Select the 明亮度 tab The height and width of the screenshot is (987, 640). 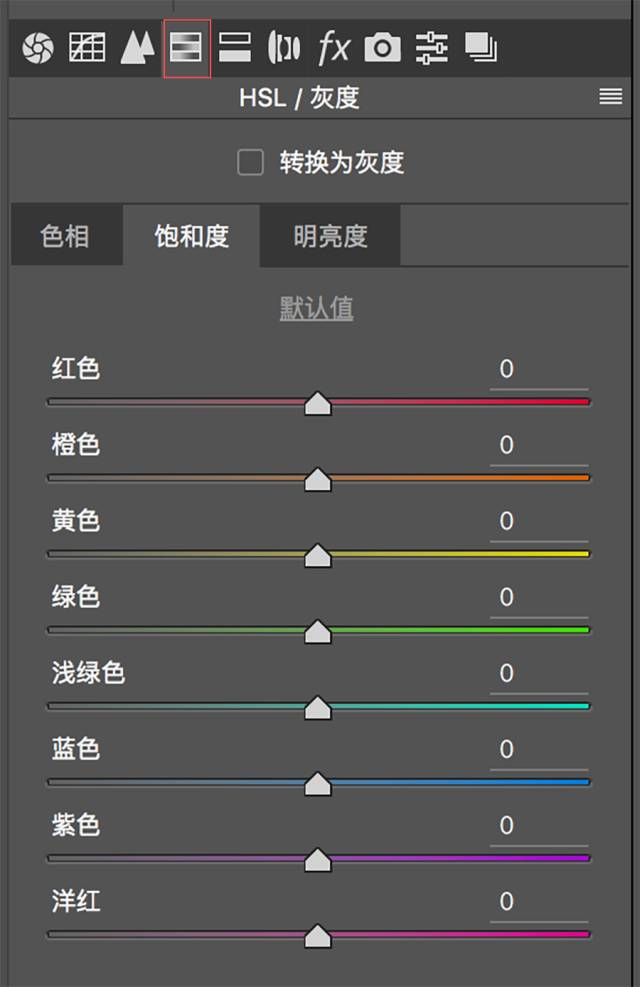(330, 236)
